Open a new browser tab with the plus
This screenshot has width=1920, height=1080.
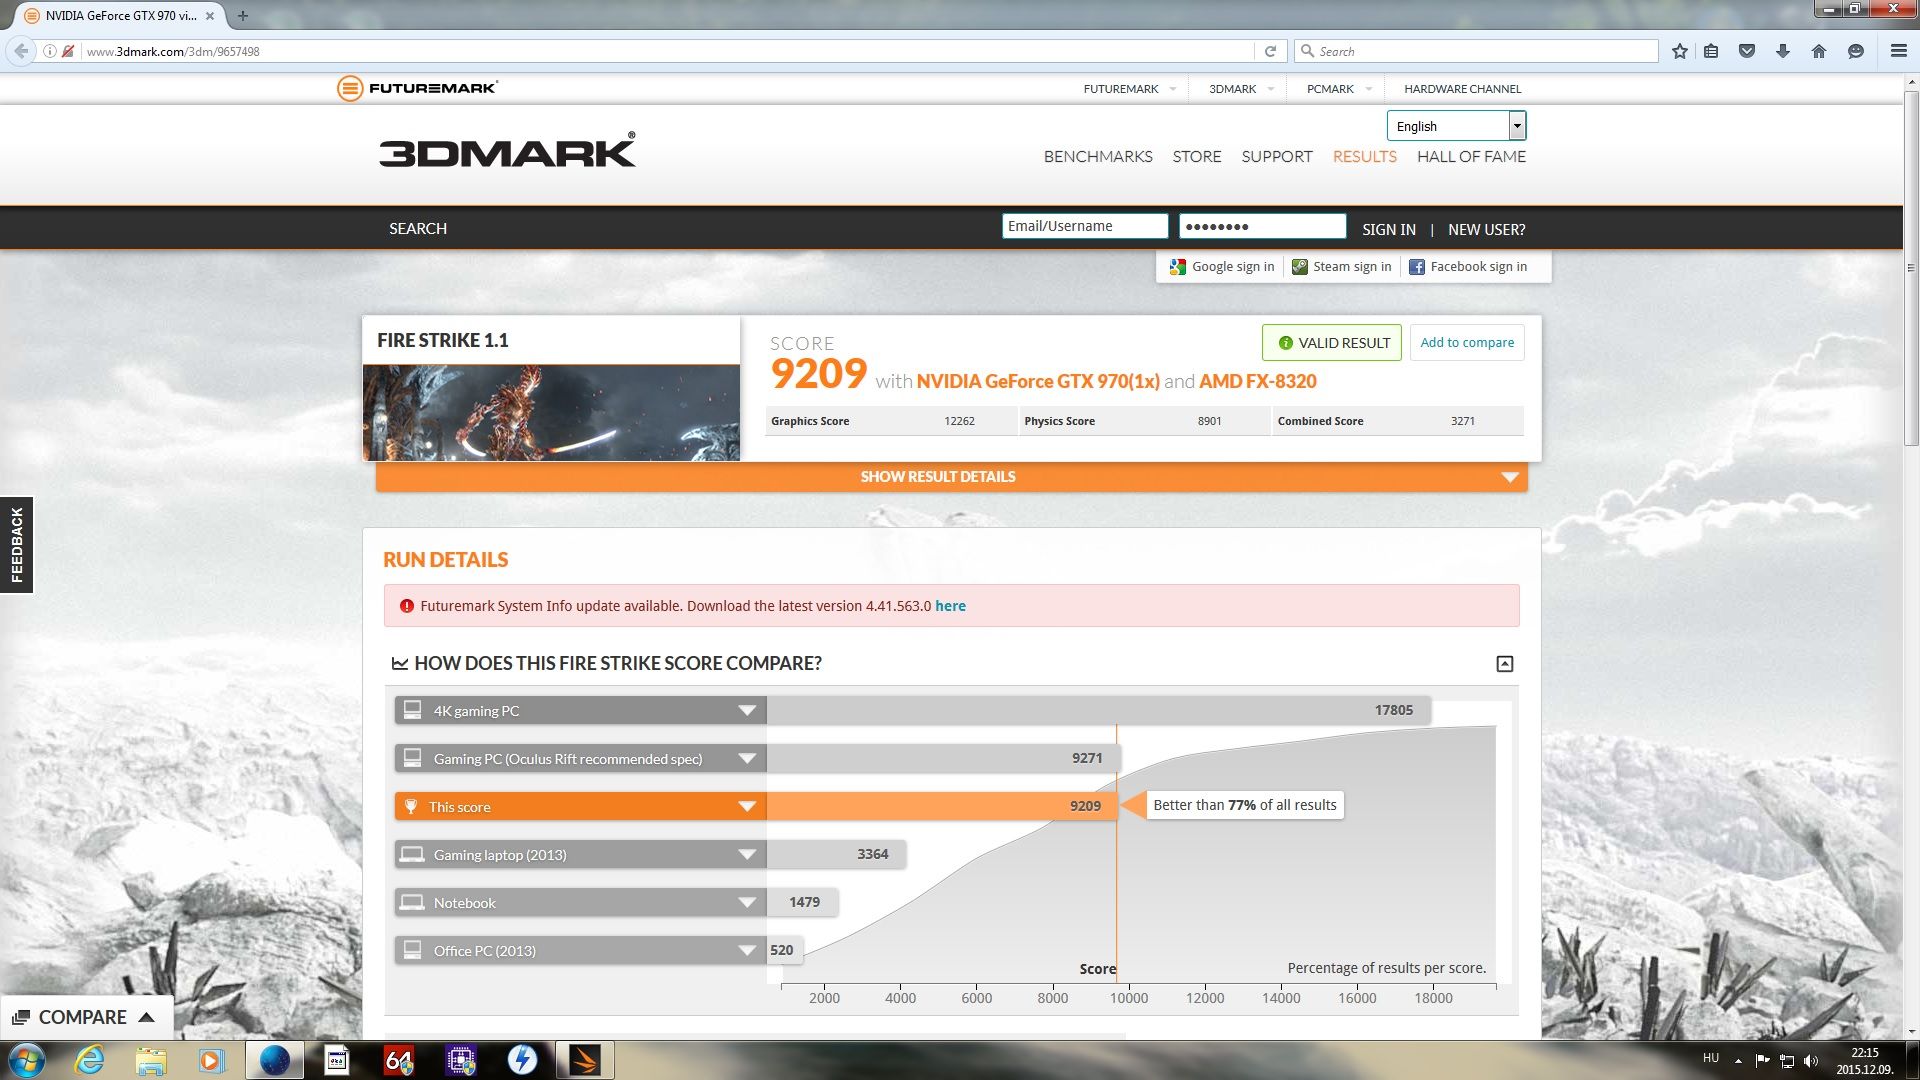click(242, 15)
